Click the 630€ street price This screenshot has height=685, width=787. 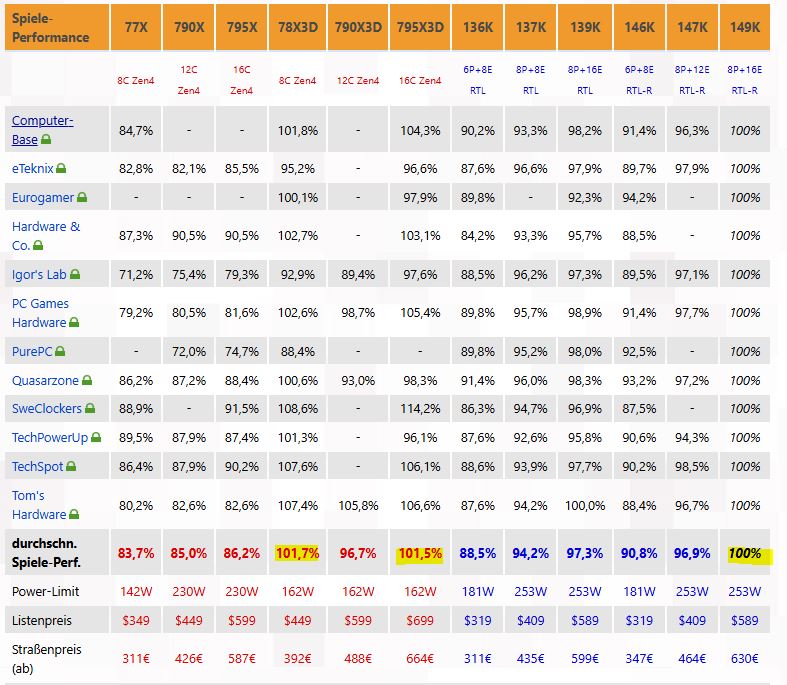tap(745, 658)
